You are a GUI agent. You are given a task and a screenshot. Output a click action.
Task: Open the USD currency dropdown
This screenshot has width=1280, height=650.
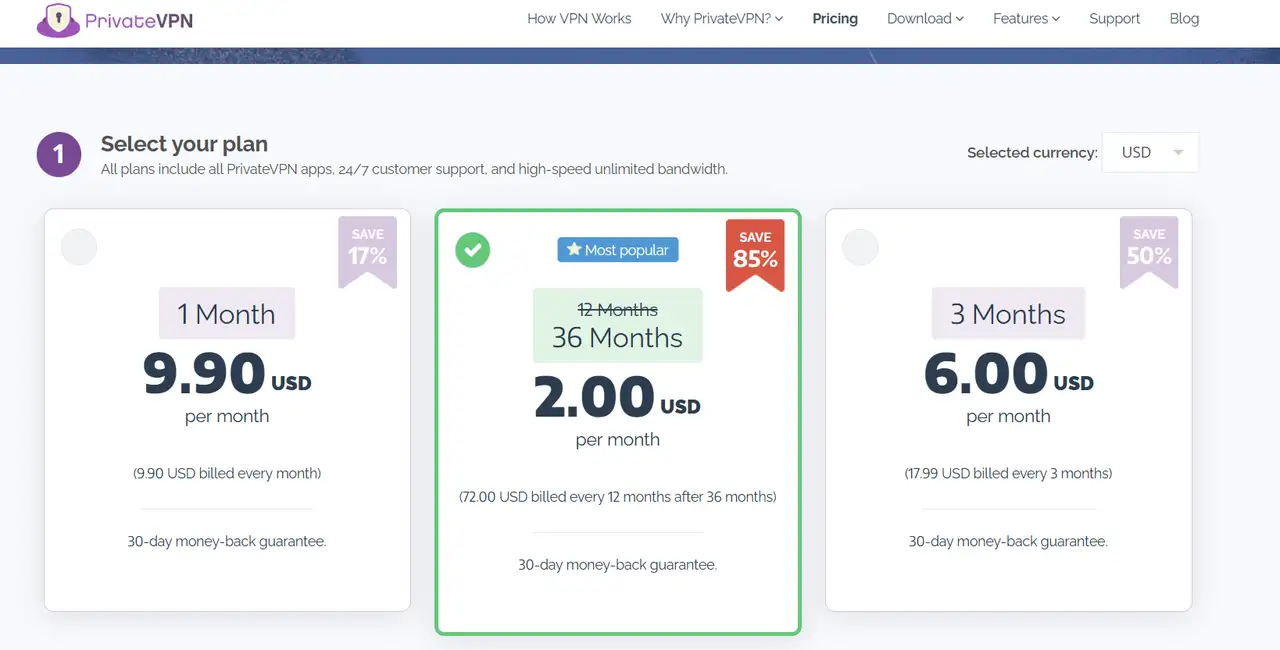[x=1150, y=153]
